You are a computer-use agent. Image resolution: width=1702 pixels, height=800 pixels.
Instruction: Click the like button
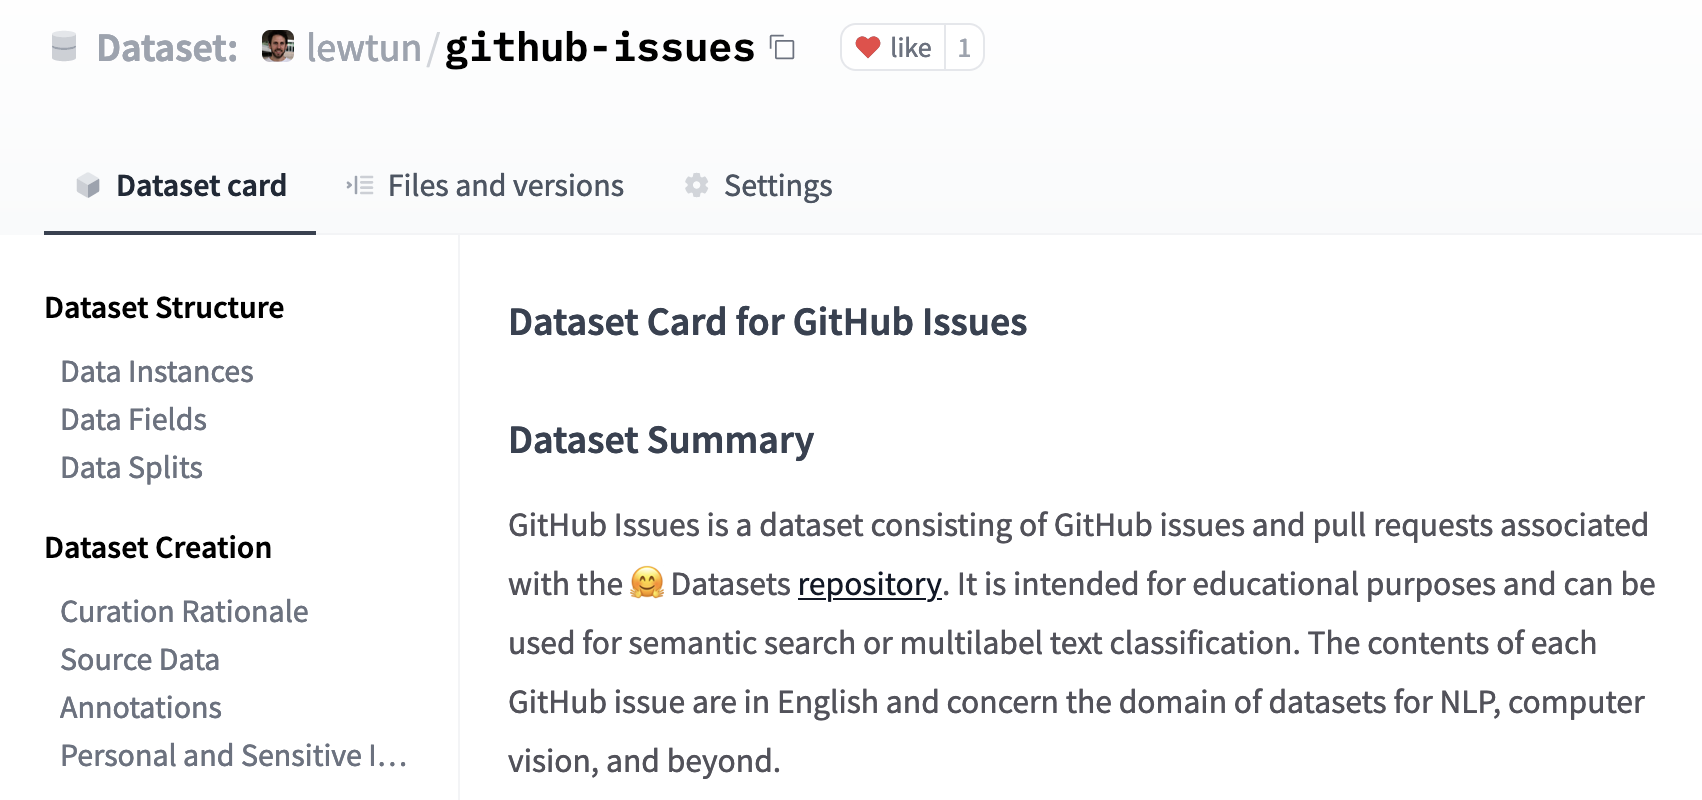click(x=896, y=46)
